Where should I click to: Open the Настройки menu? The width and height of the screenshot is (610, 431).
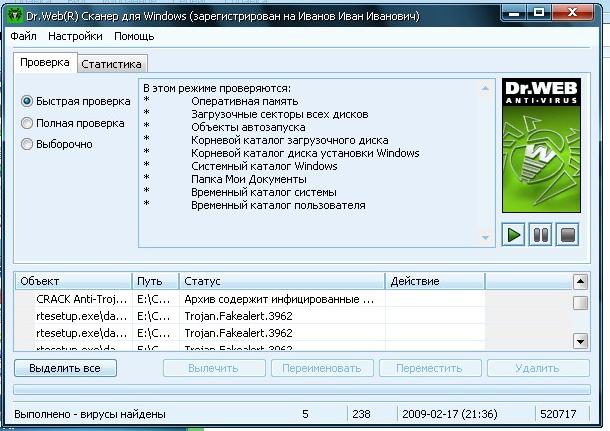point(75,36)
